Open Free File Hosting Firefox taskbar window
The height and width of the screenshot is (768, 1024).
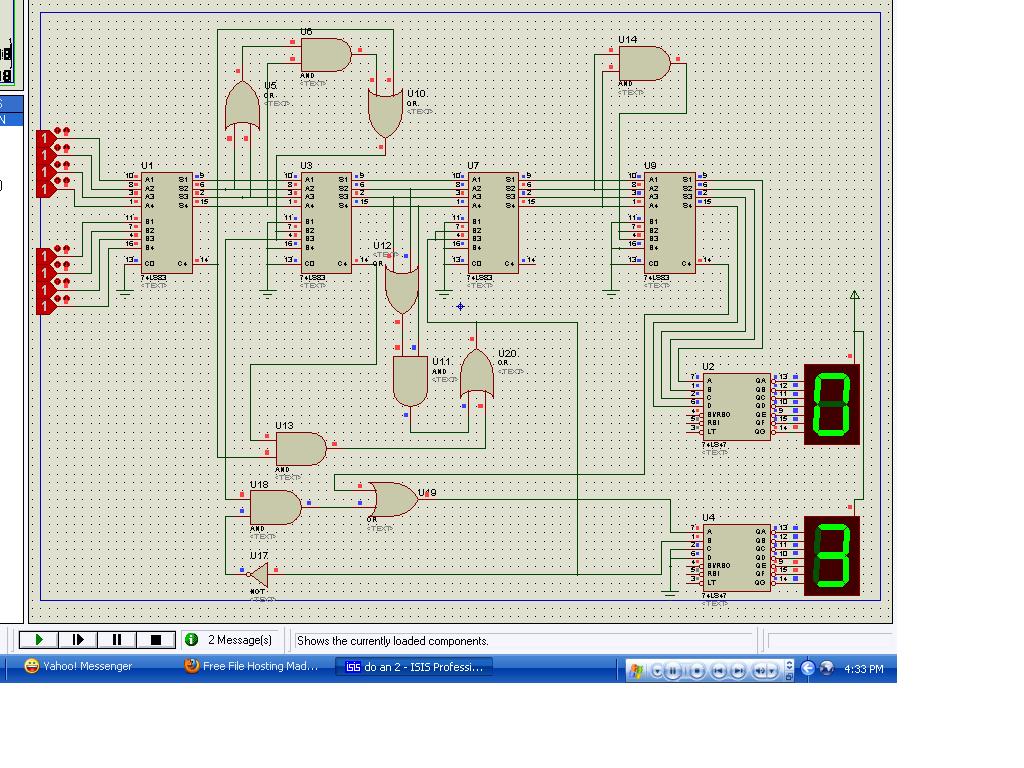[x=252, y=667]
